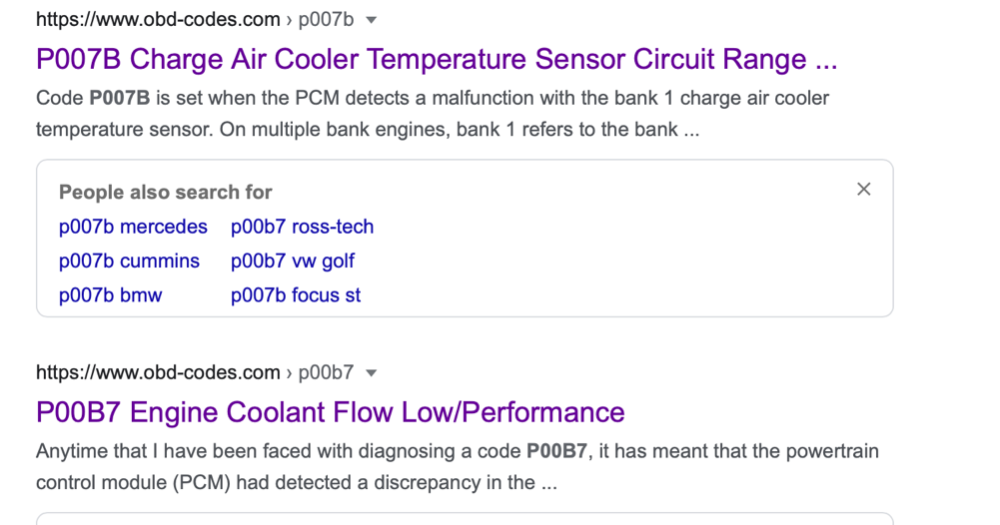Pick the p007b bmw related search
Image resolution: width=1000 pixels, height=525 pixels.
pos(110,295)
